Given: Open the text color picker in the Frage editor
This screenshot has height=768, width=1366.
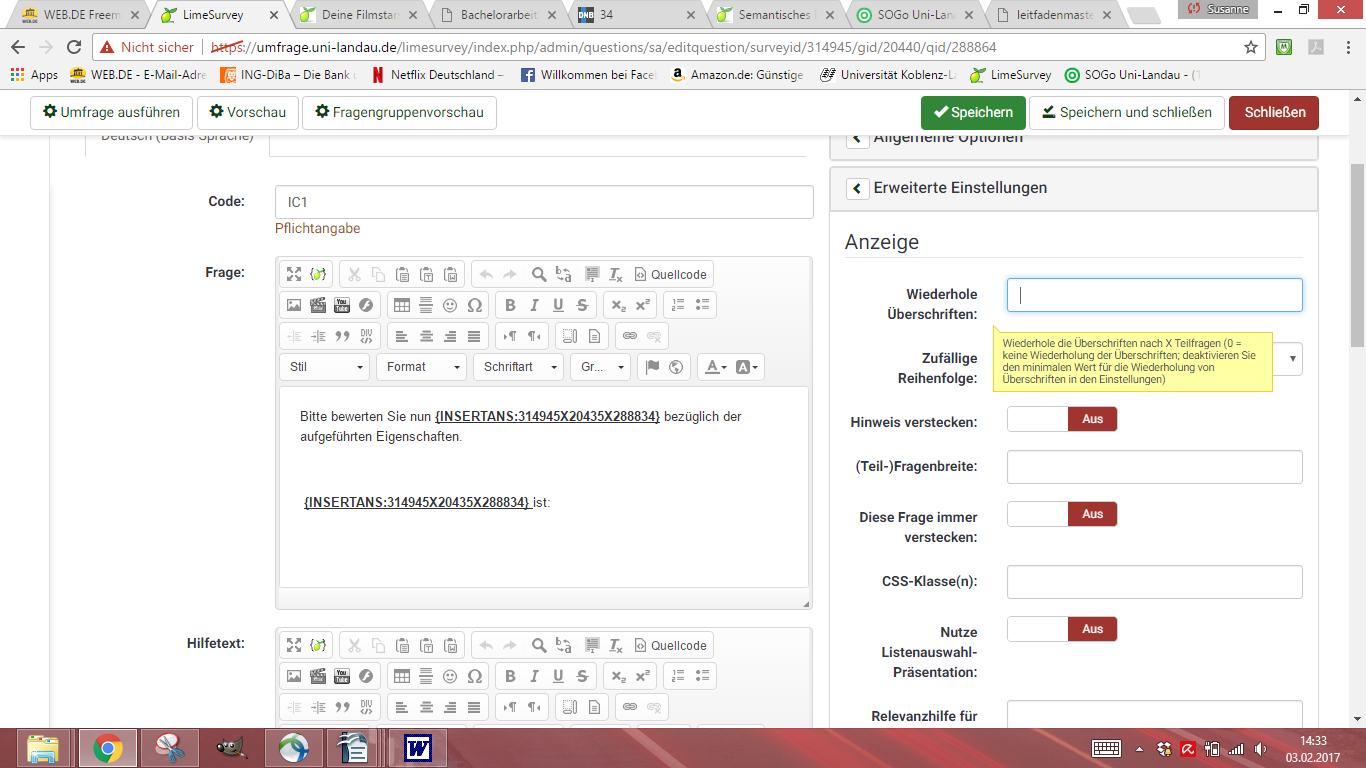Looking at the screenshot, I should (x=715, y=367).
